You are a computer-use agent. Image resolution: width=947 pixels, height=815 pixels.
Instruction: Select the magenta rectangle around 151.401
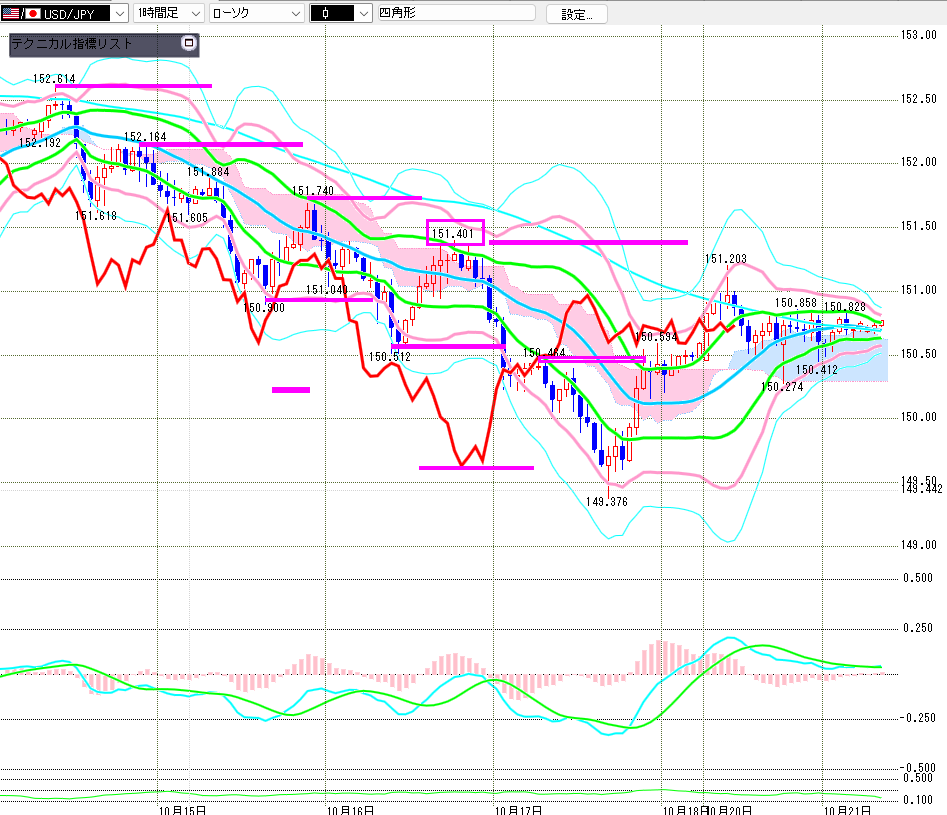point(455,232)
